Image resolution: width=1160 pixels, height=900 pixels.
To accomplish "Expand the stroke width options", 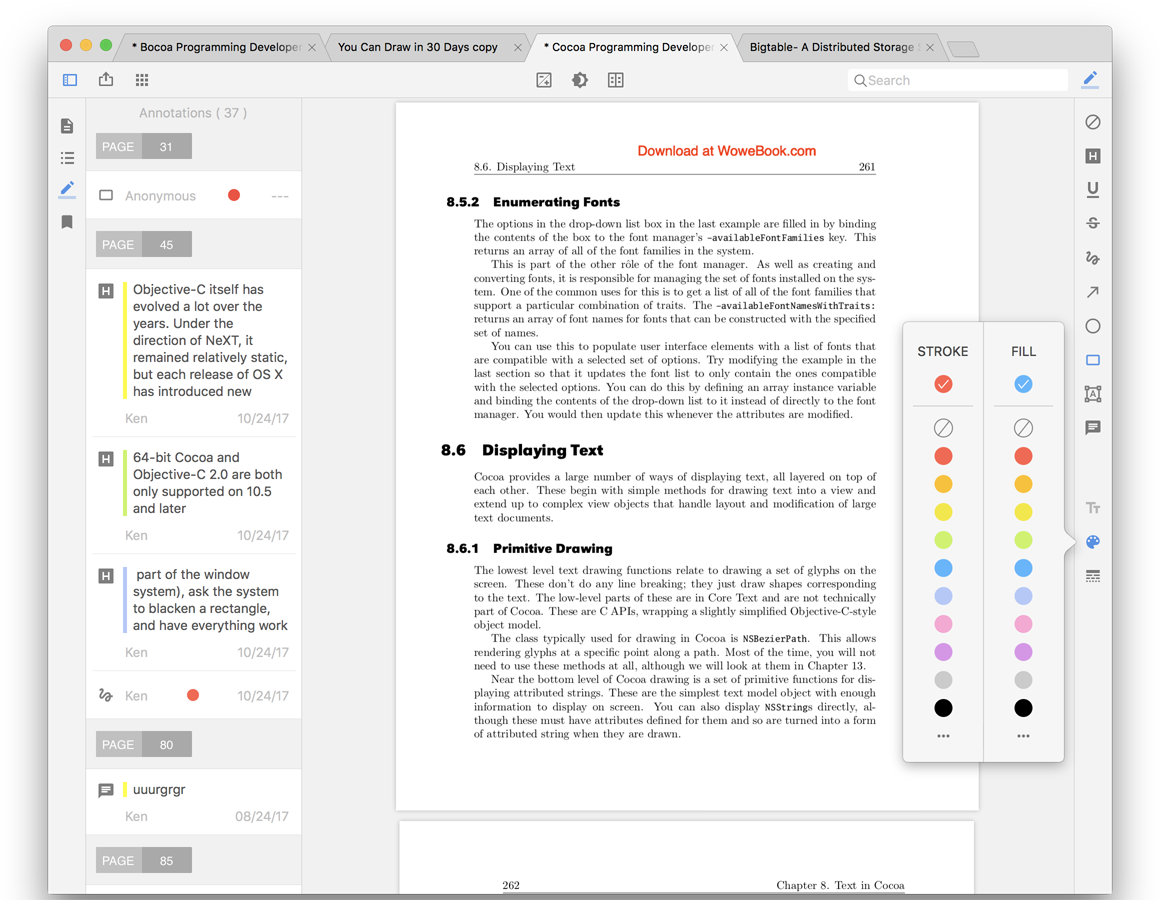I will coord(1092,575).
